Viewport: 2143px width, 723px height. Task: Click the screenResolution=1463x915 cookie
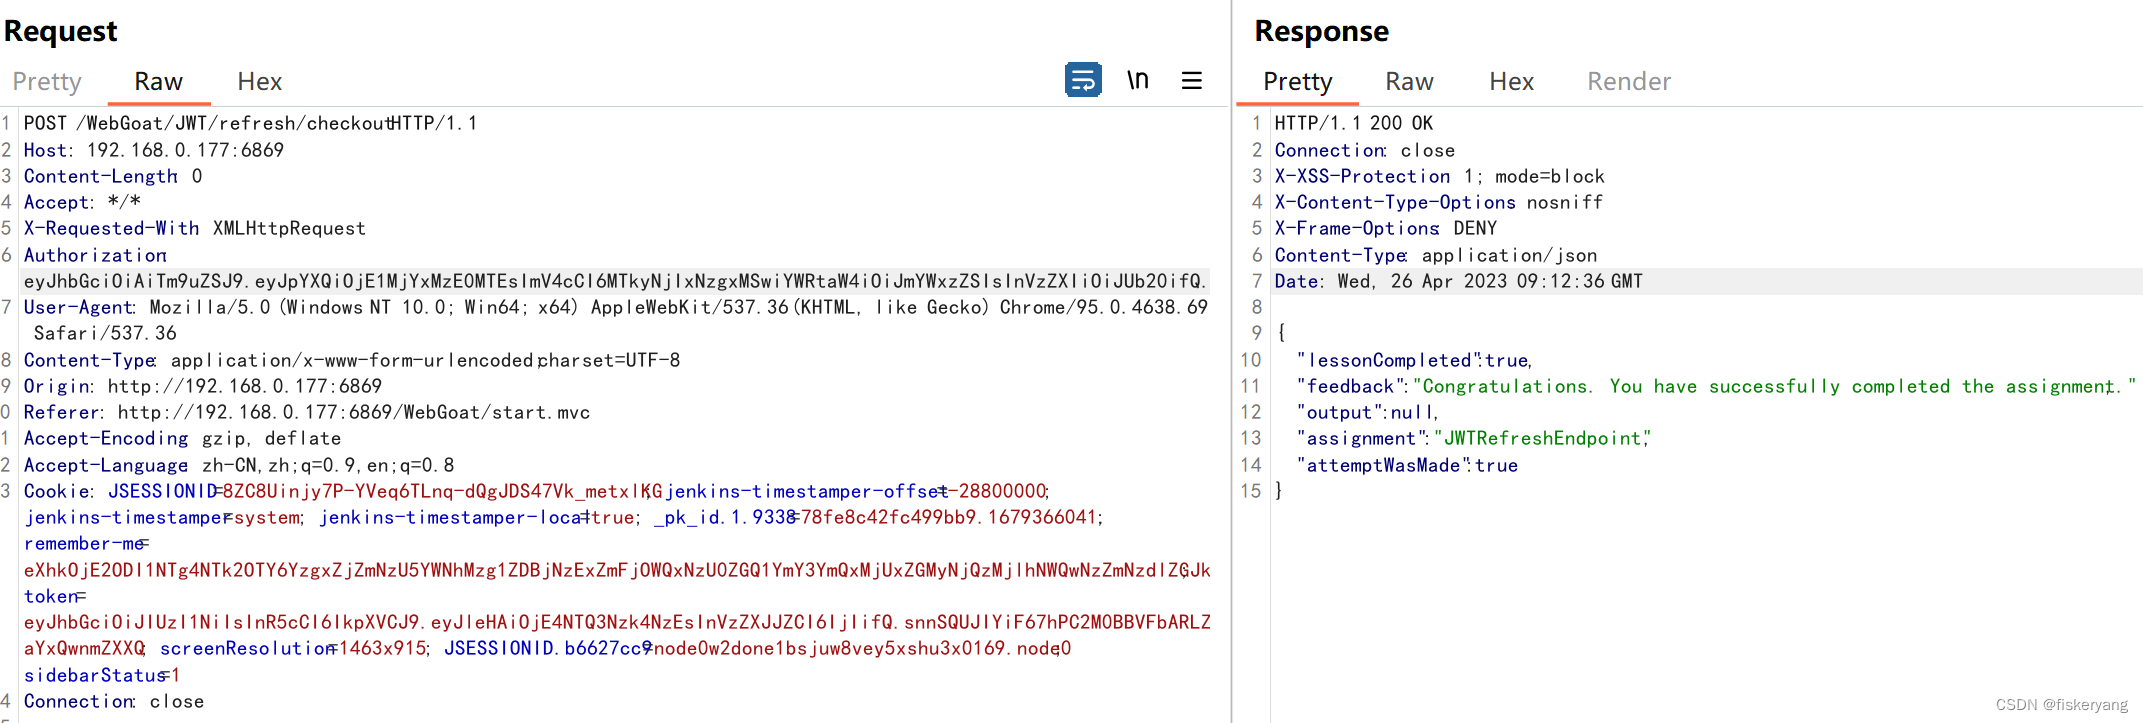tap(294, 648)
